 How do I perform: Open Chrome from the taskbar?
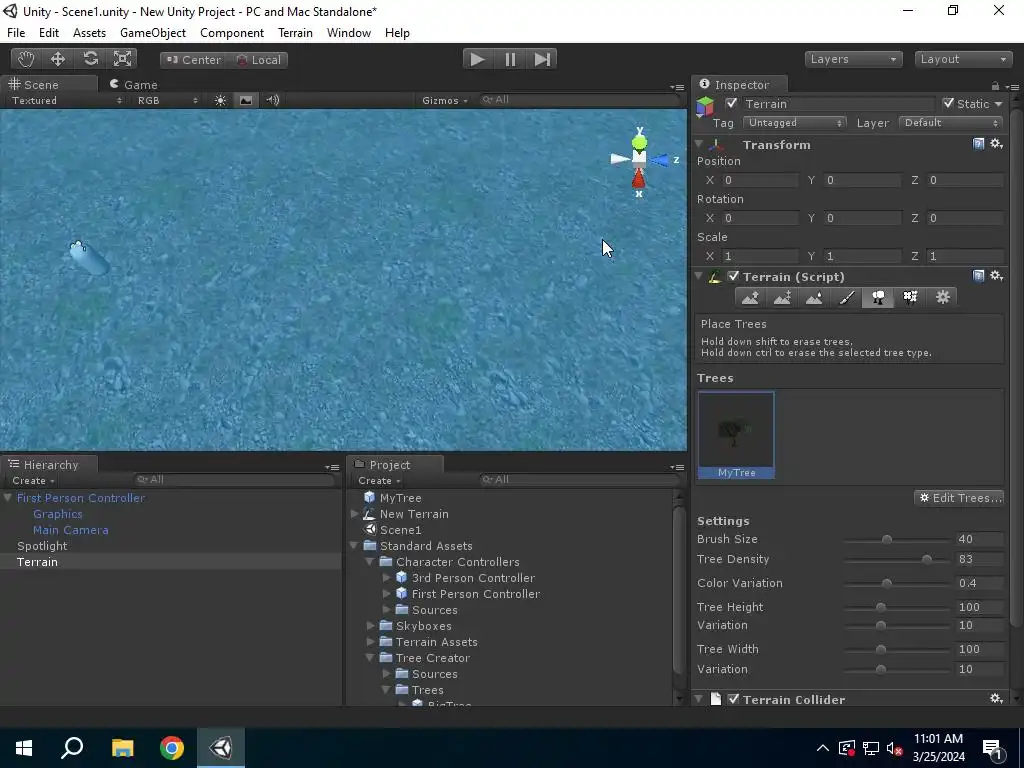tap(172, 748)
